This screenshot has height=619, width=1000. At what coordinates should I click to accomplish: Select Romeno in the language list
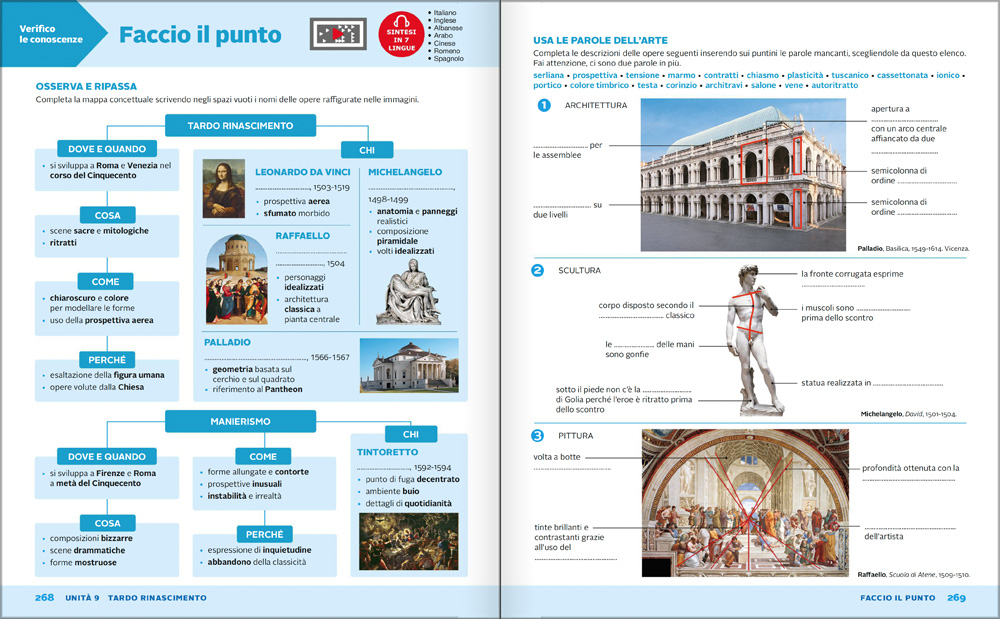coord(447,51)
